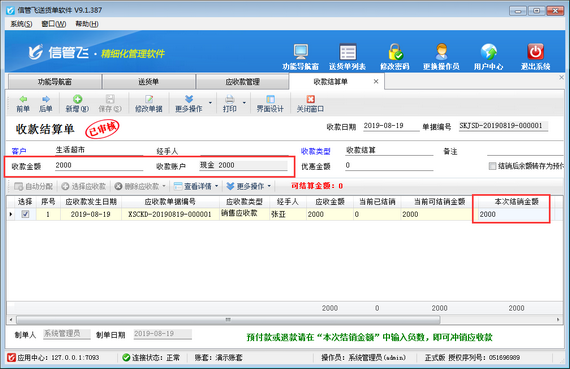Click the app logo in title bar

click(11, 10)
